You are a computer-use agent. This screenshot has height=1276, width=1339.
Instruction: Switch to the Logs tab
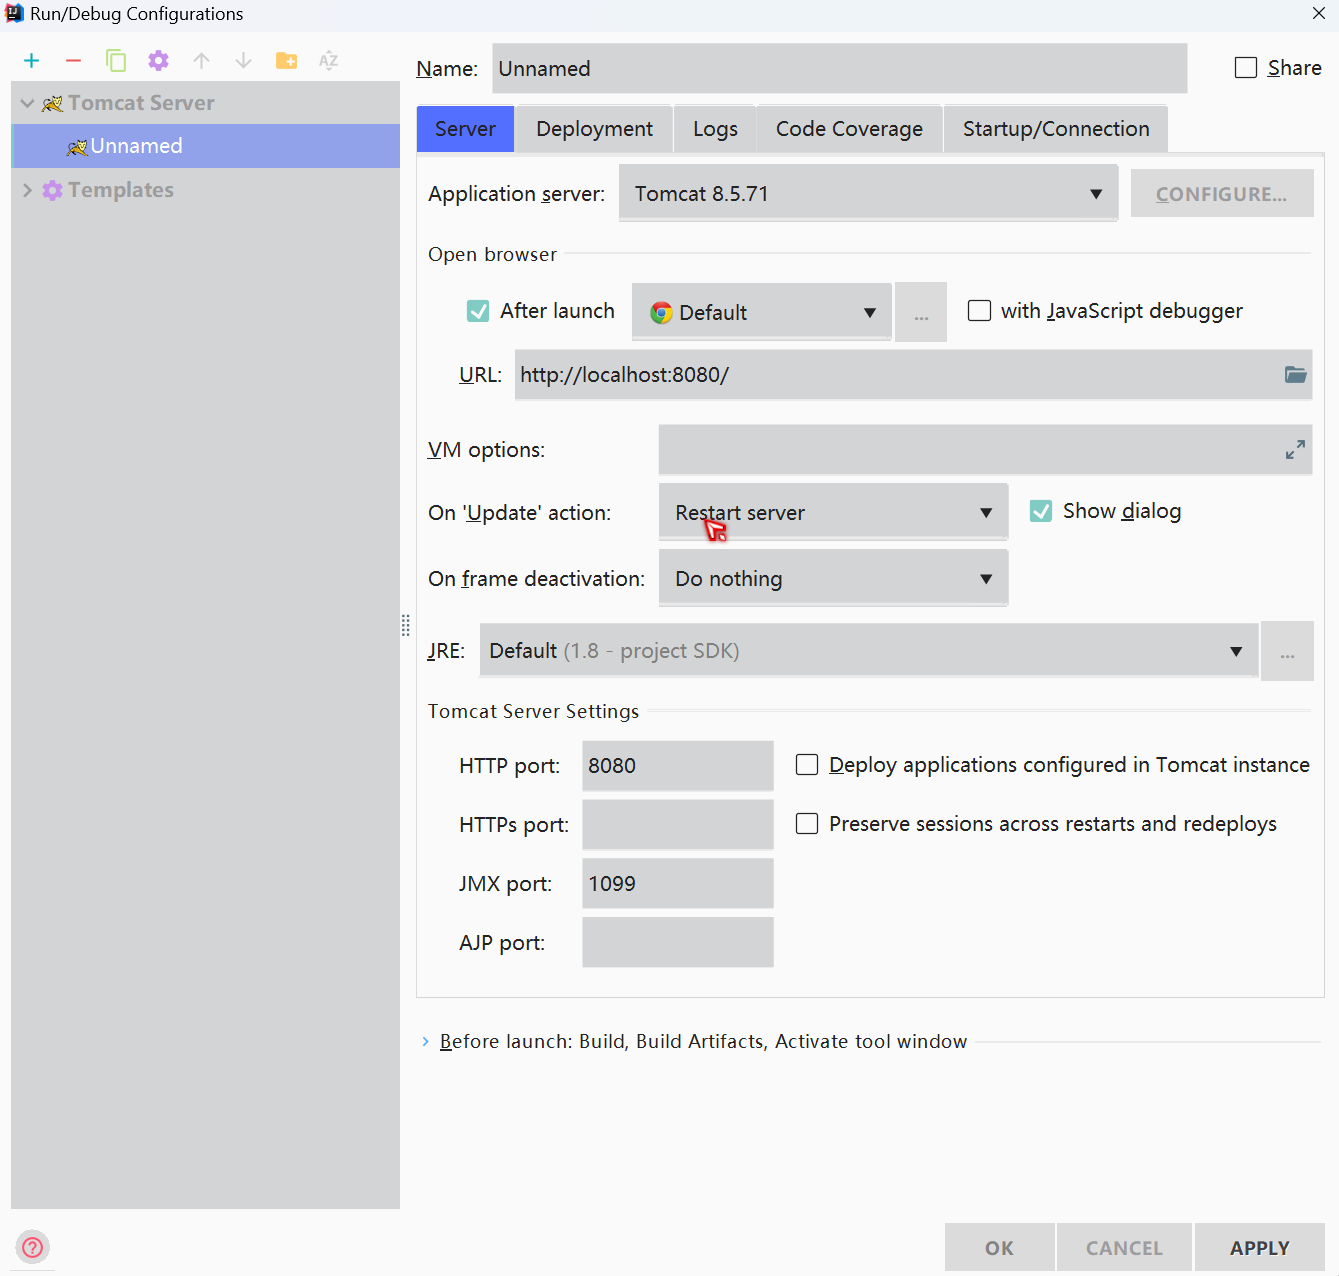[715, 129]
